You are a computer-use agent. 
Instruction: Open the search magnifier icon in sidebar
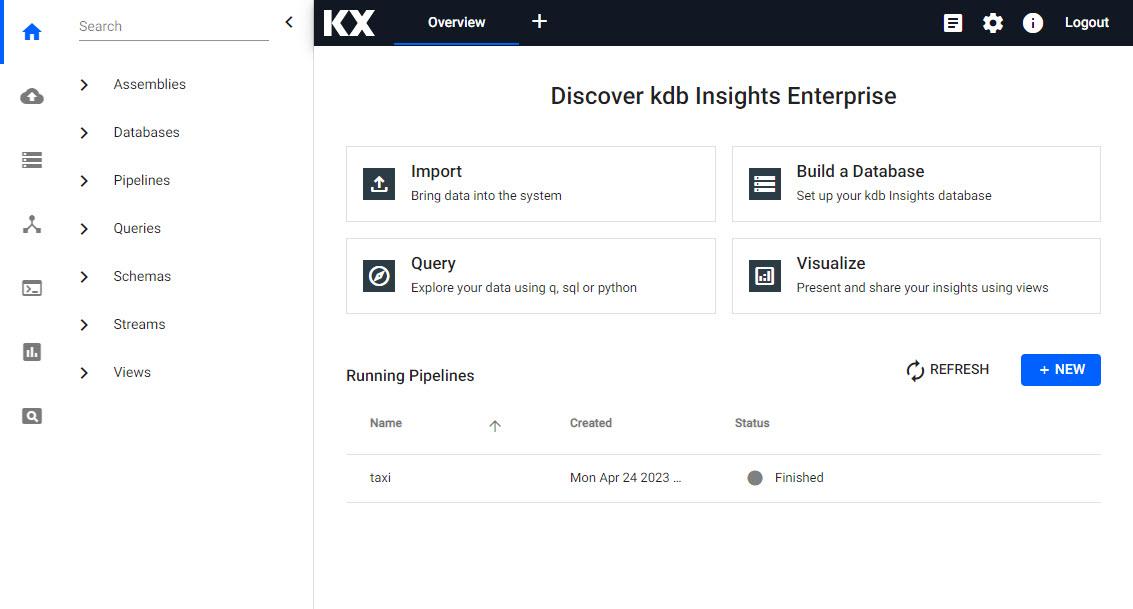tap(32, 416)
